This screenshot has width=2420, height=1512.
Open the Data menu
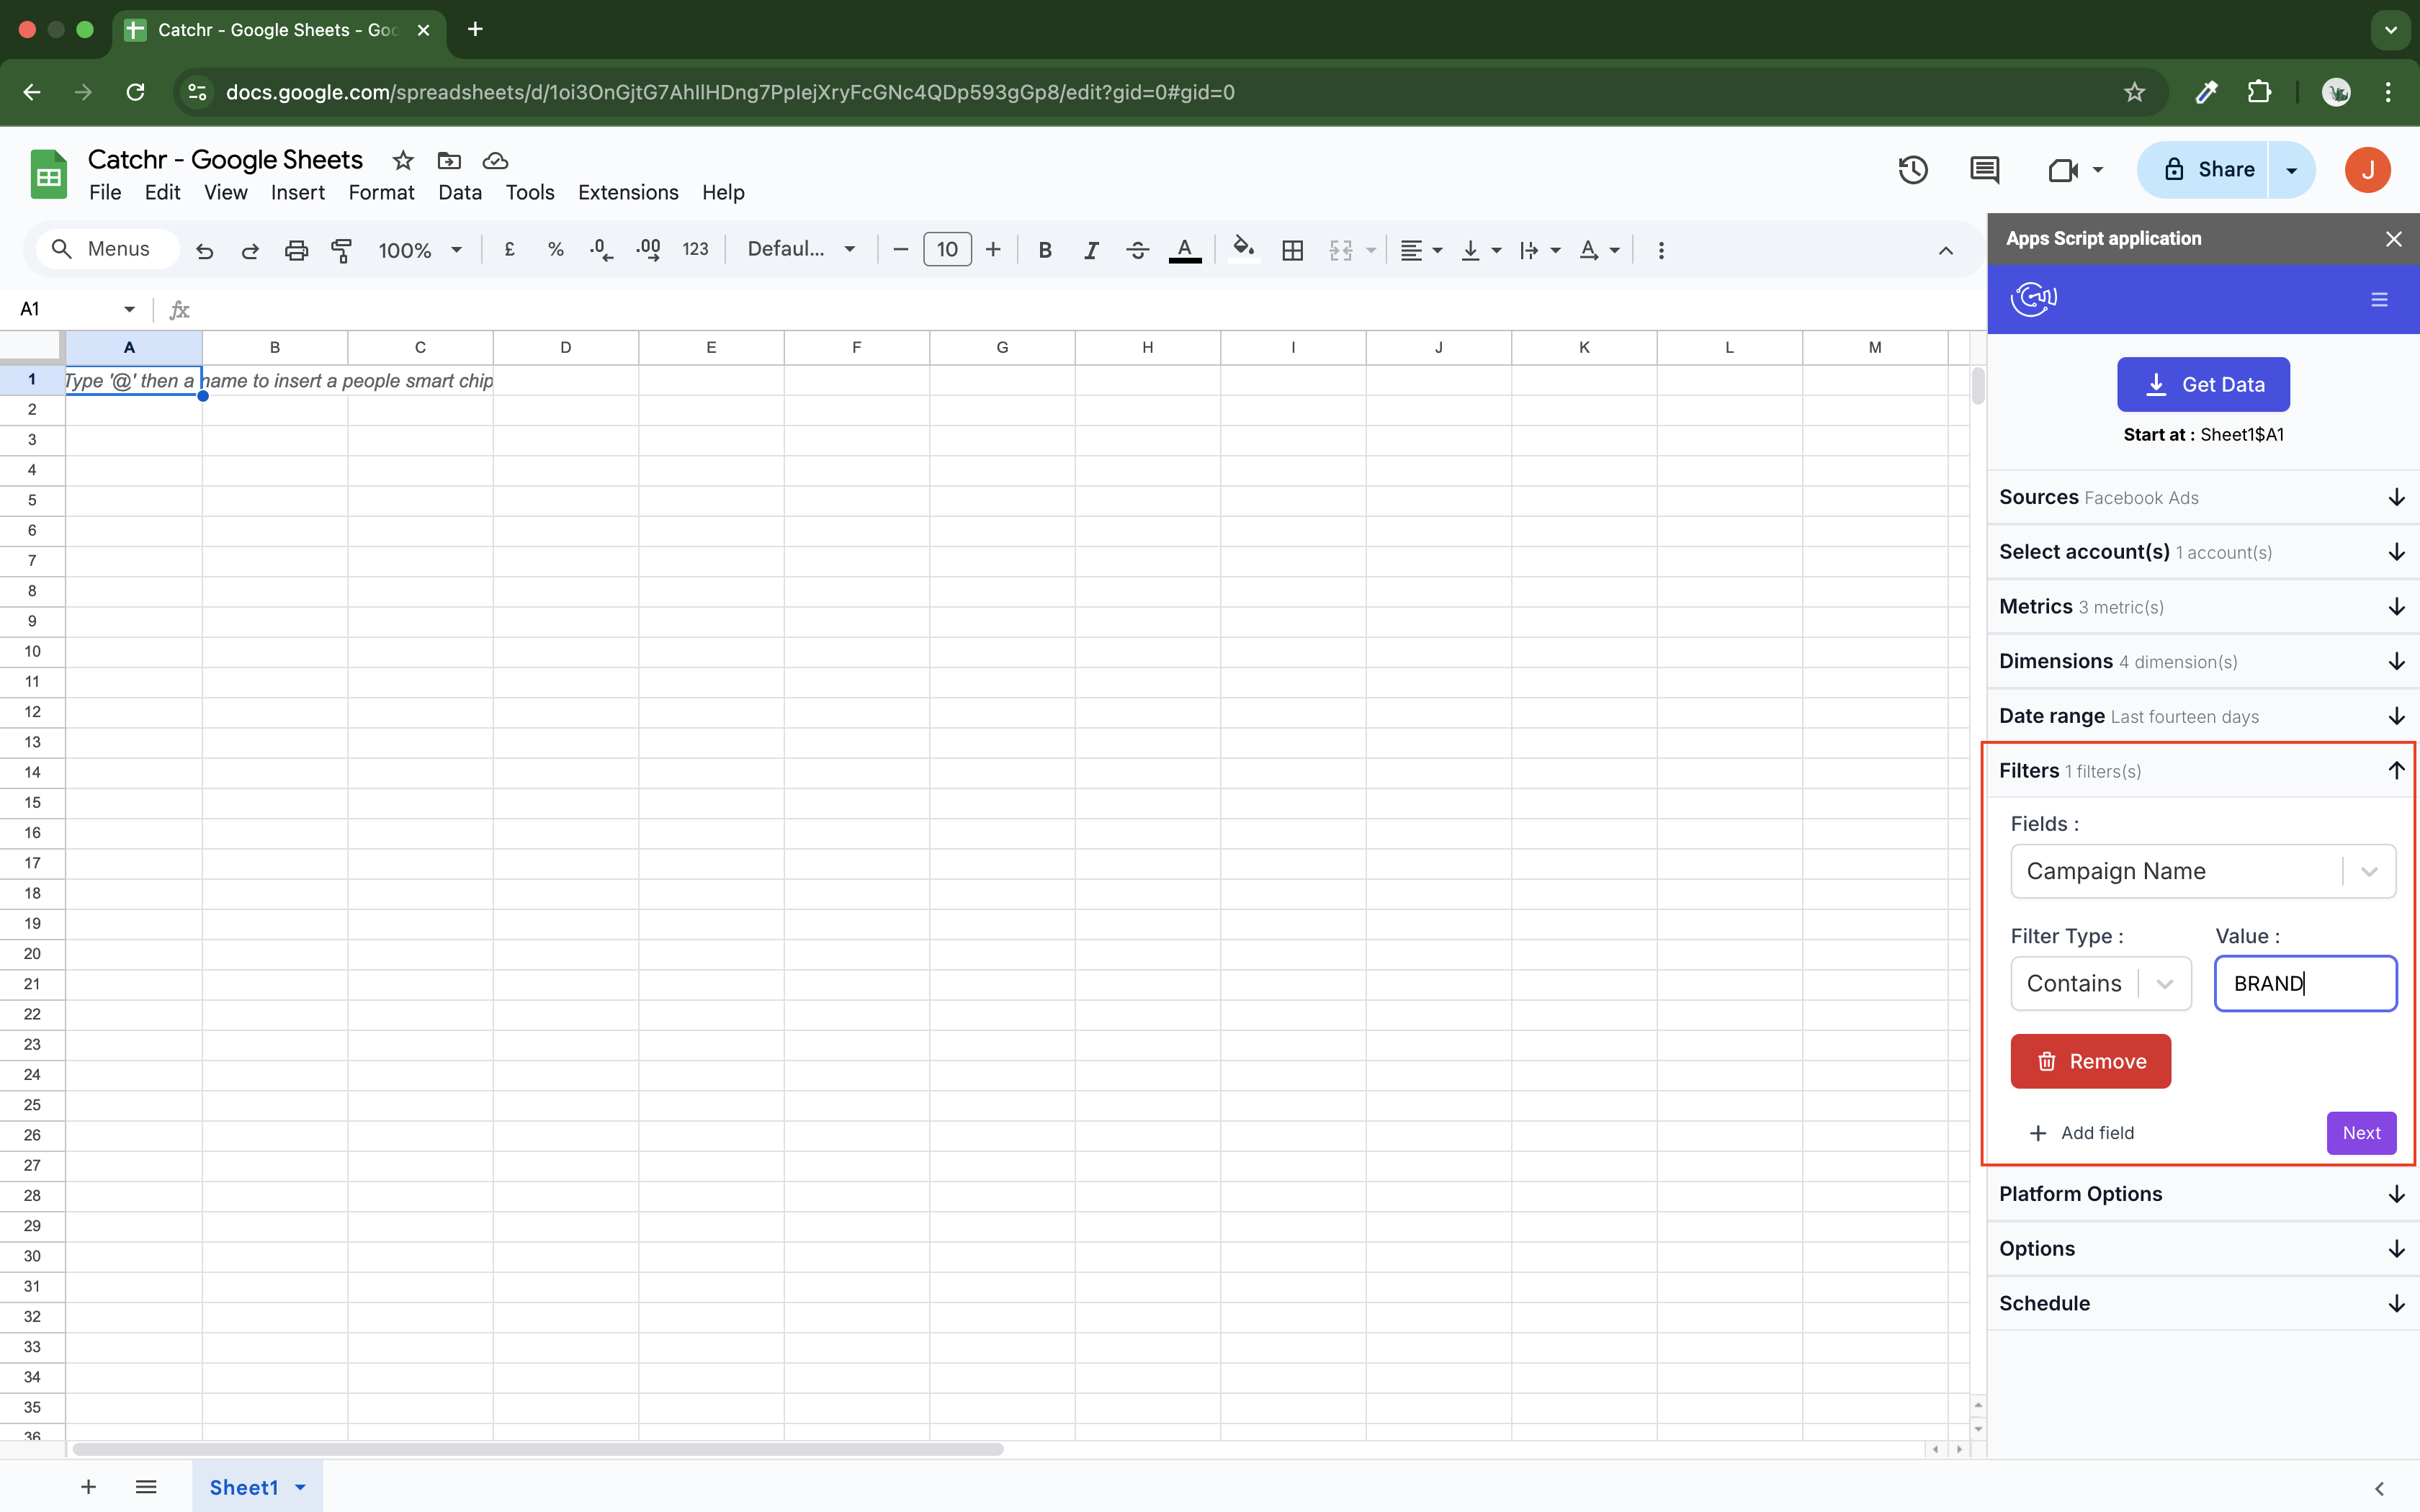[x=460, y=192]
